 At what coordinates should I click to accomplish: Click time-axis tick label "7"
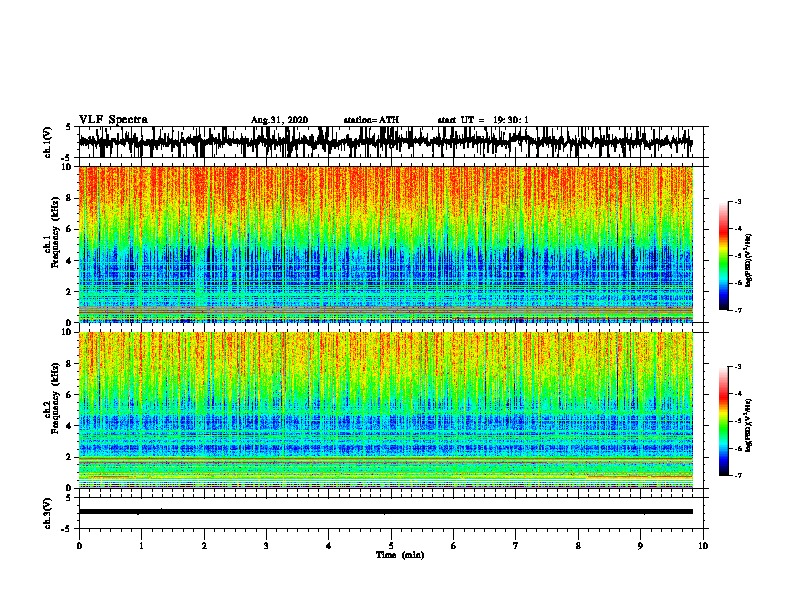pos(516,546)
